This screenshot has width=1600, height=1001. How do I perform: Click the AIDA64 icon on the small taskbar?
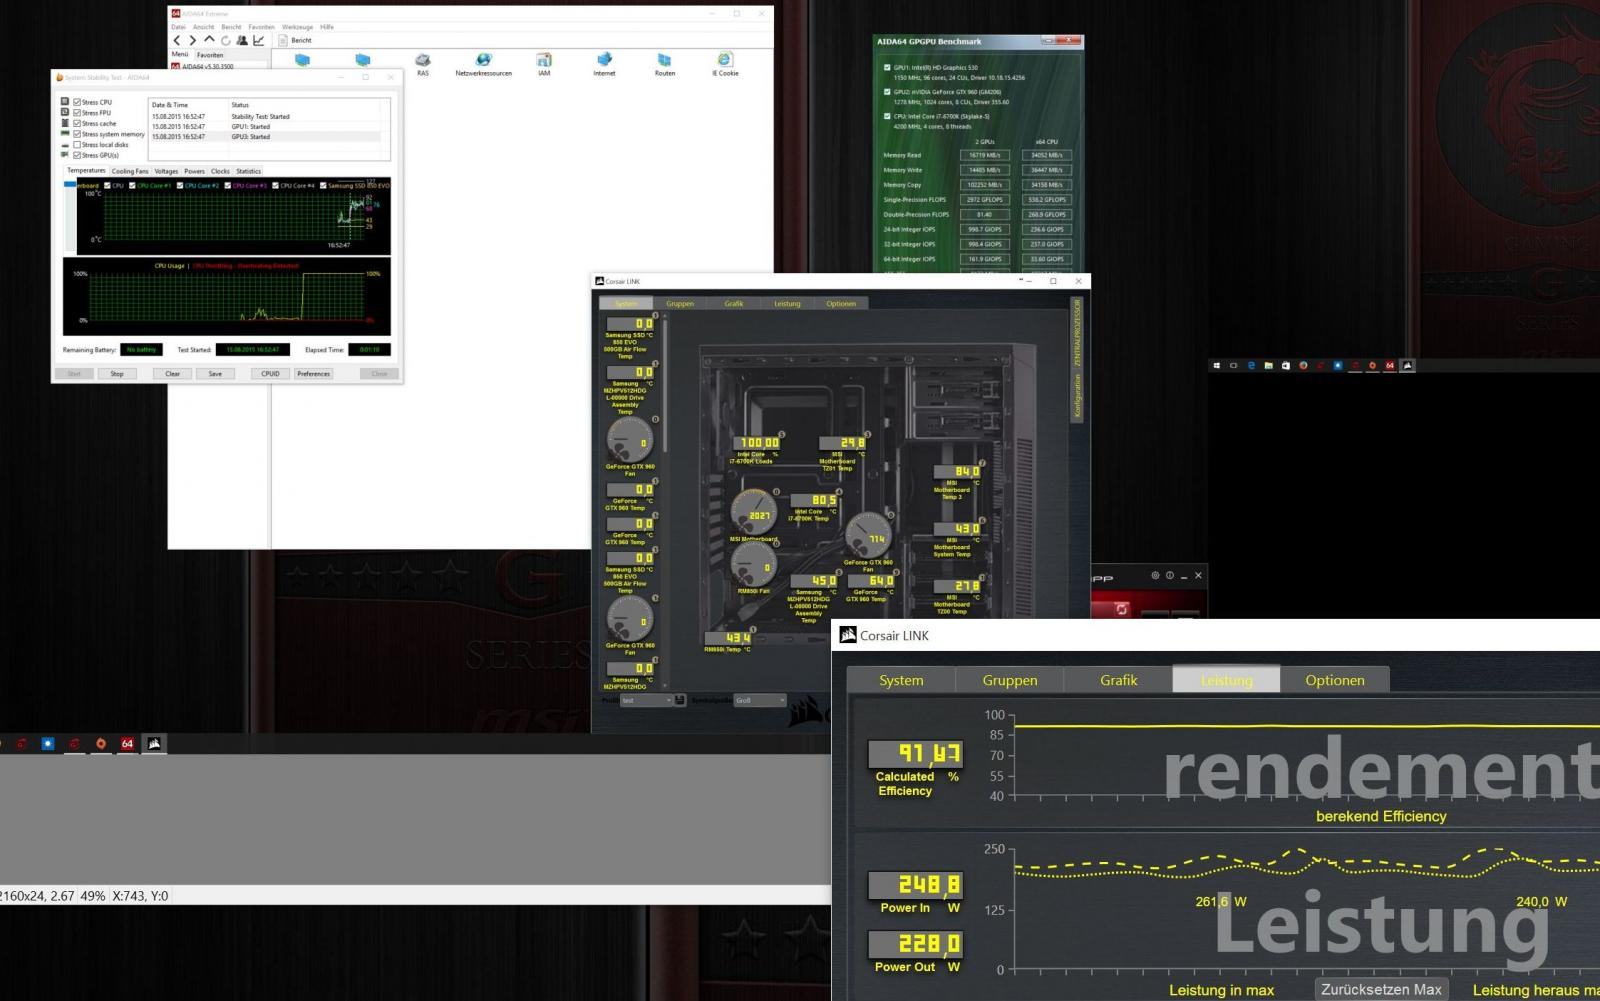(1390, 366)
